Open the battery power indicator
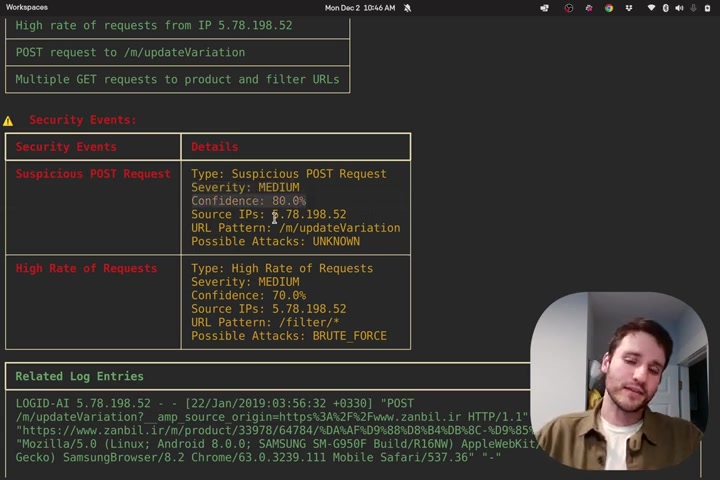Viewport: 720px width, 480px height. (x=707, y=8)
